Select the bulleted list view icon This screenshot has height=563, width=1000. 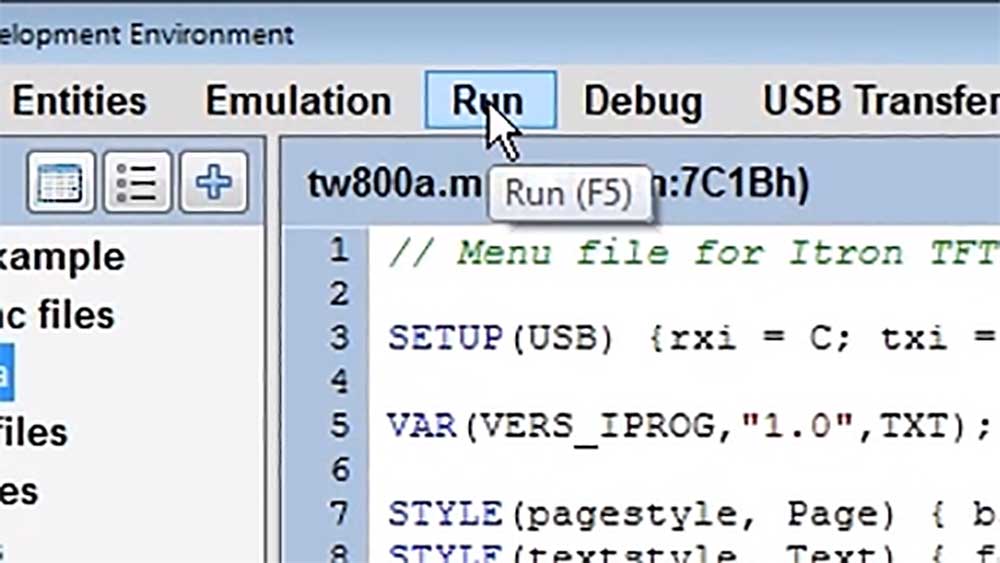(137, 183)
